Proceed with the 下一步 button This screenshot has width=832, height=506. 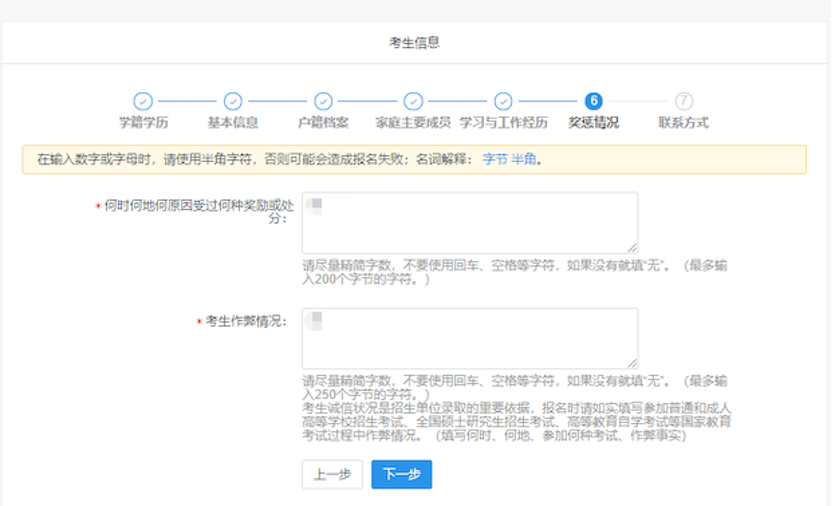pyautogui.click(x=402, y=474)
